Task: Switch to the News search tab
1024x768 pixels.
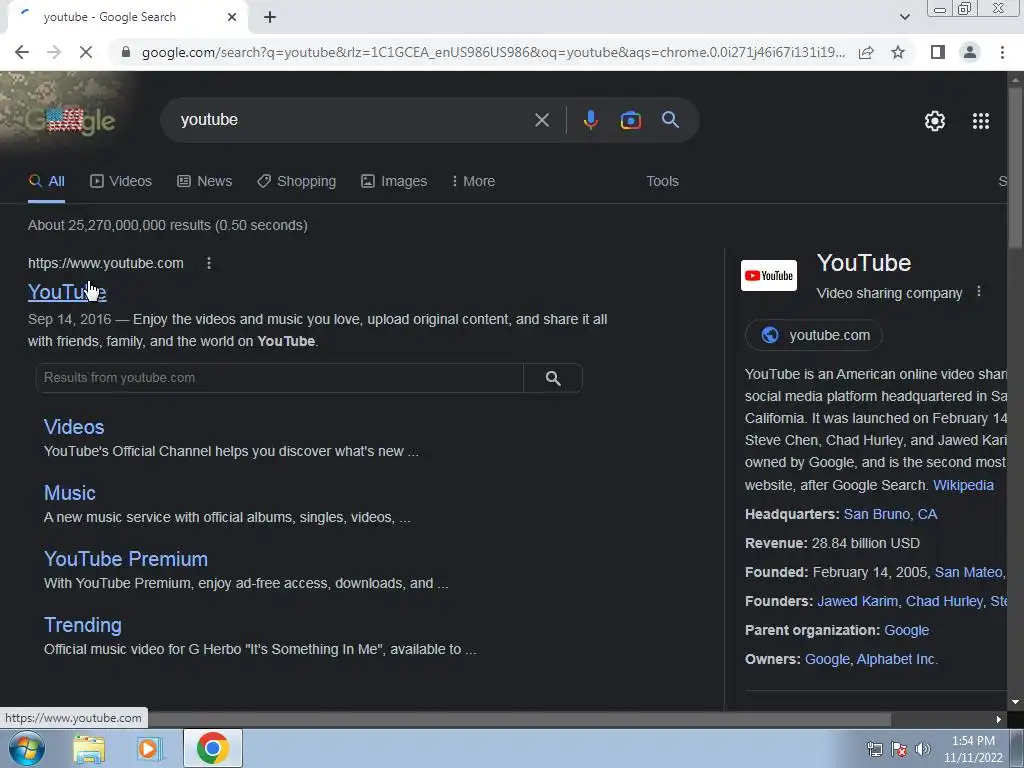Action: coord(204,182)
